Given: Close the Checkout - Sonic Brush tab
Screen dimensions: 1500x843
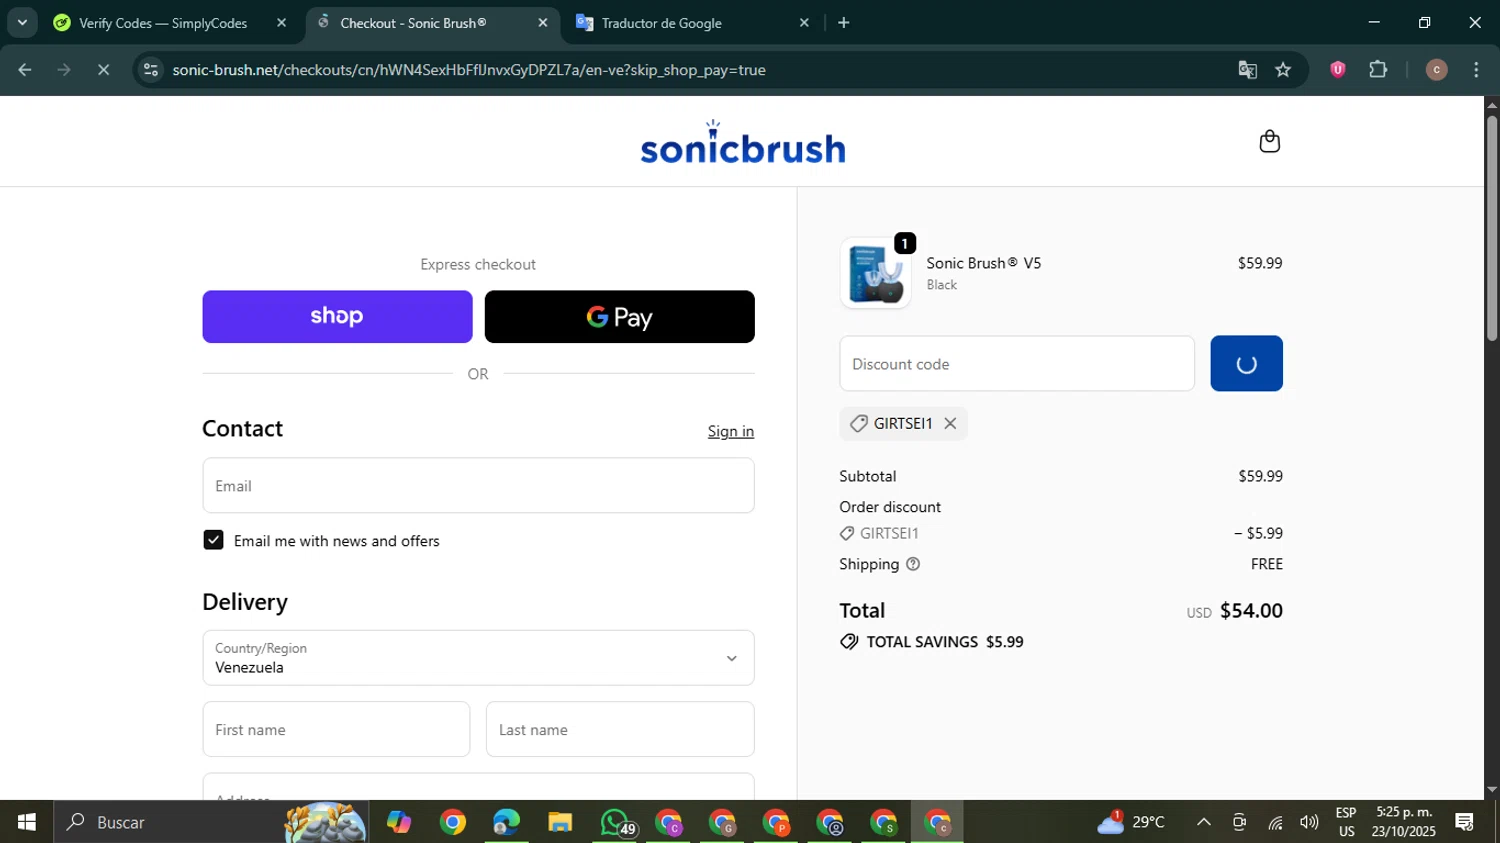Looking at the screenshot, I should 543,22.
